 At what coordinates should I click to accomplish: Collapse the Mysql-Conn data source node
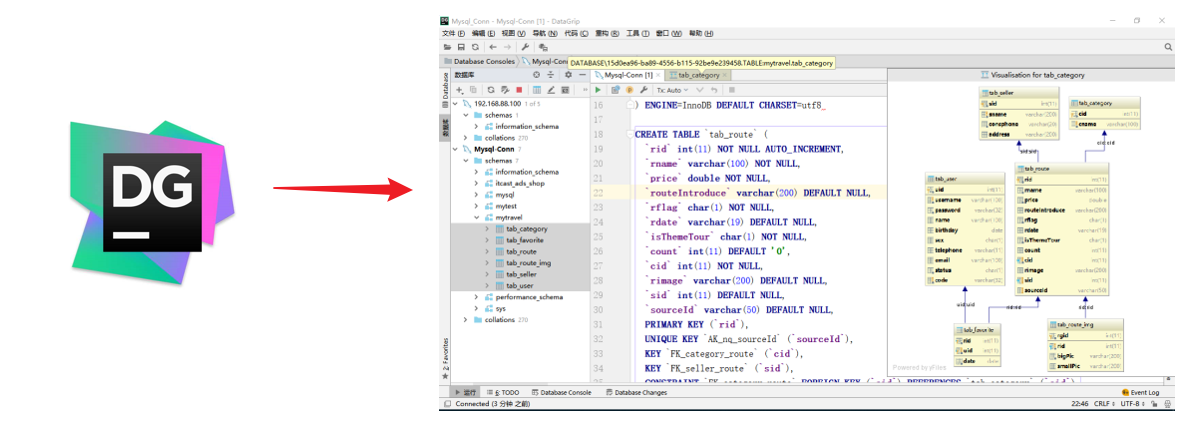456,150
